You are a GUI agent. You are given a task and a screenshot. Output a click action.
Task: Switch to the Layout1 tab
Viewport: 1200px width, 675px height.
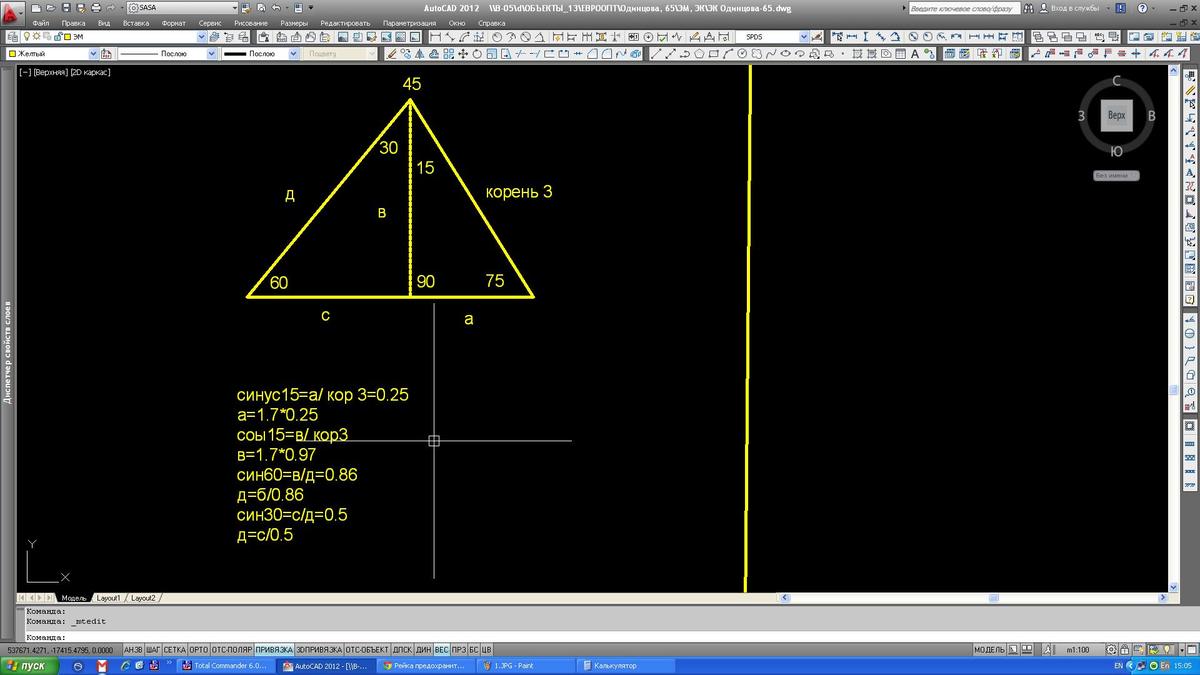(x=108, y=598)
